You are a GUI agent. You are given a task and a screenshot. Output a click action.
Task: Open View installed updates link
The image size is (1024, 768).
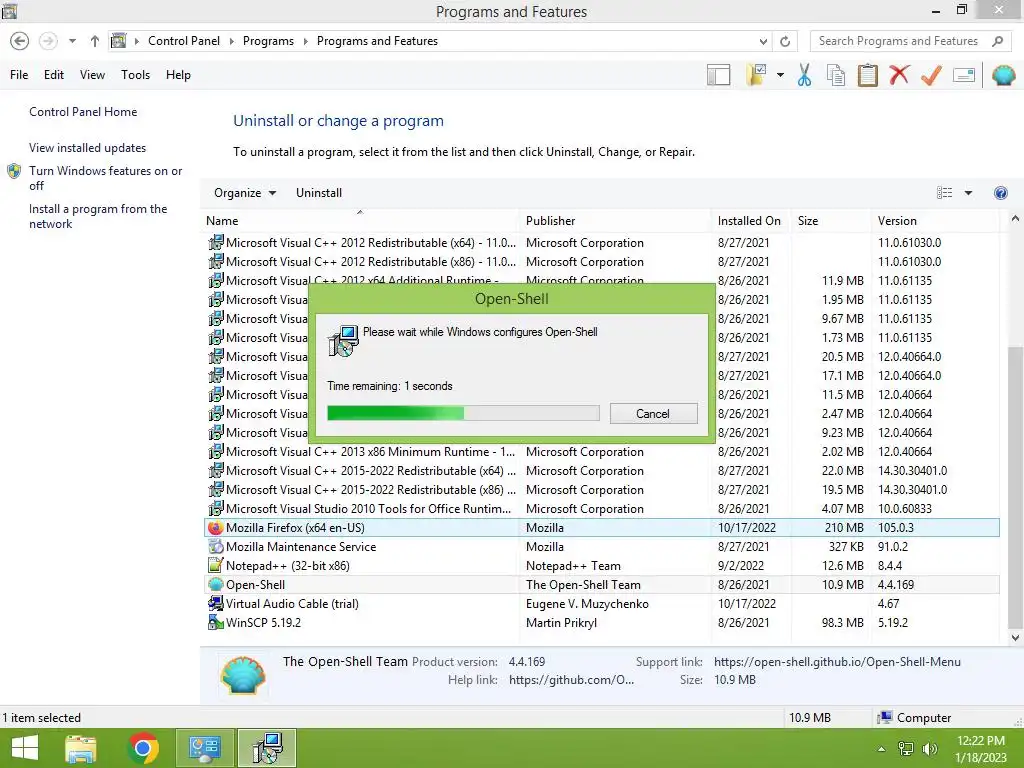pyautogui.click(x=88, y=148)
